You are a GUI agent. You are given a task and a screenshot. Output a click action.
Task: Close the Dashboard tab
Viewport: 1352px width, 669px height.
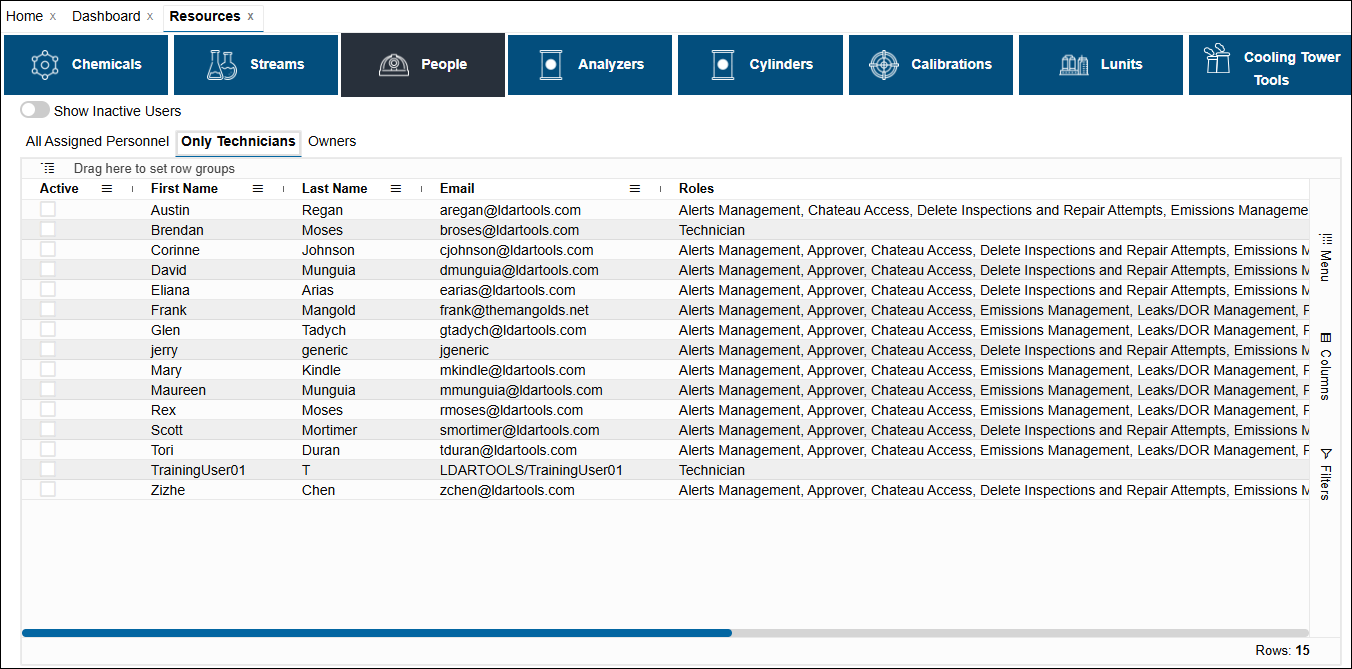150,17
